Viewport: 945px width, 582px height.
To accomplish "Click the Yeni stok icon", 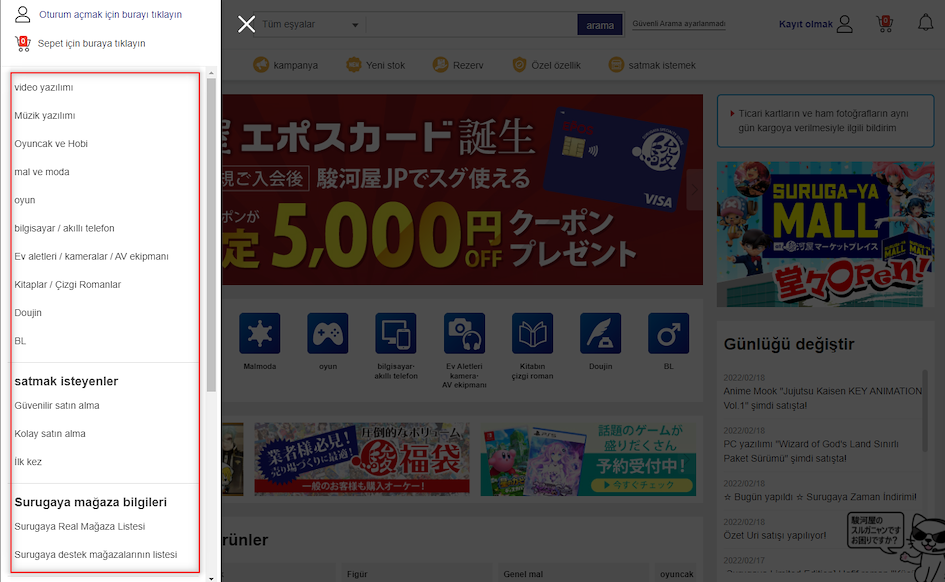I will pos(354,64).
